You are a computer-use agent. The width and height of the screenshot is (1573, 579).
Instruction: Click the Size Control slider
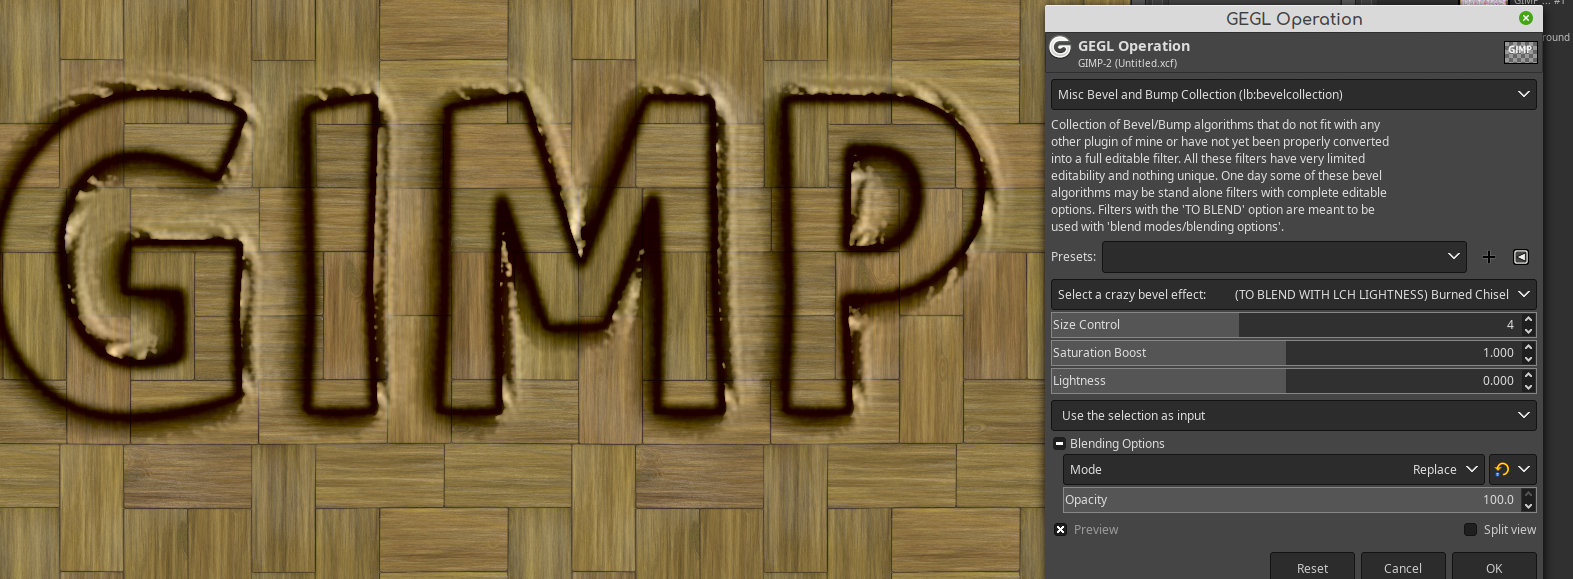pos(1285,325)
